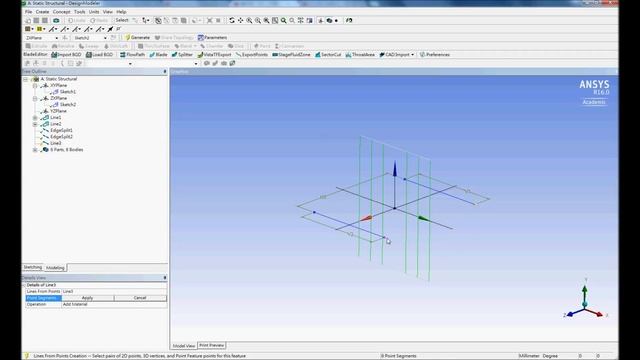Click the FlowPath tool
640x360 pixels.
coord(132,55)
